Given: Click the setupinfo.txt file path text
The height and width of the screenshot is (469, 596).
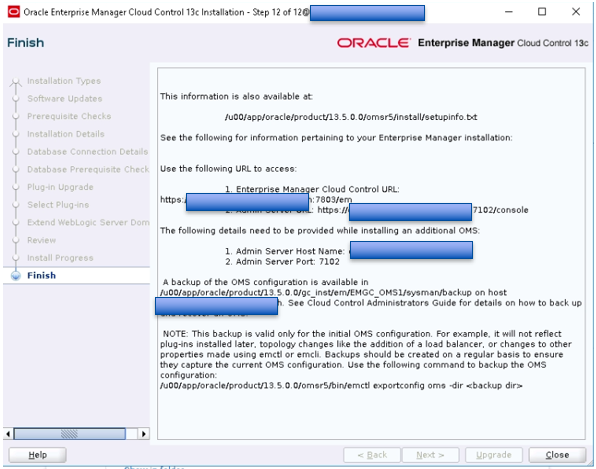Looking at the screenshot, I should pos(351,117).
